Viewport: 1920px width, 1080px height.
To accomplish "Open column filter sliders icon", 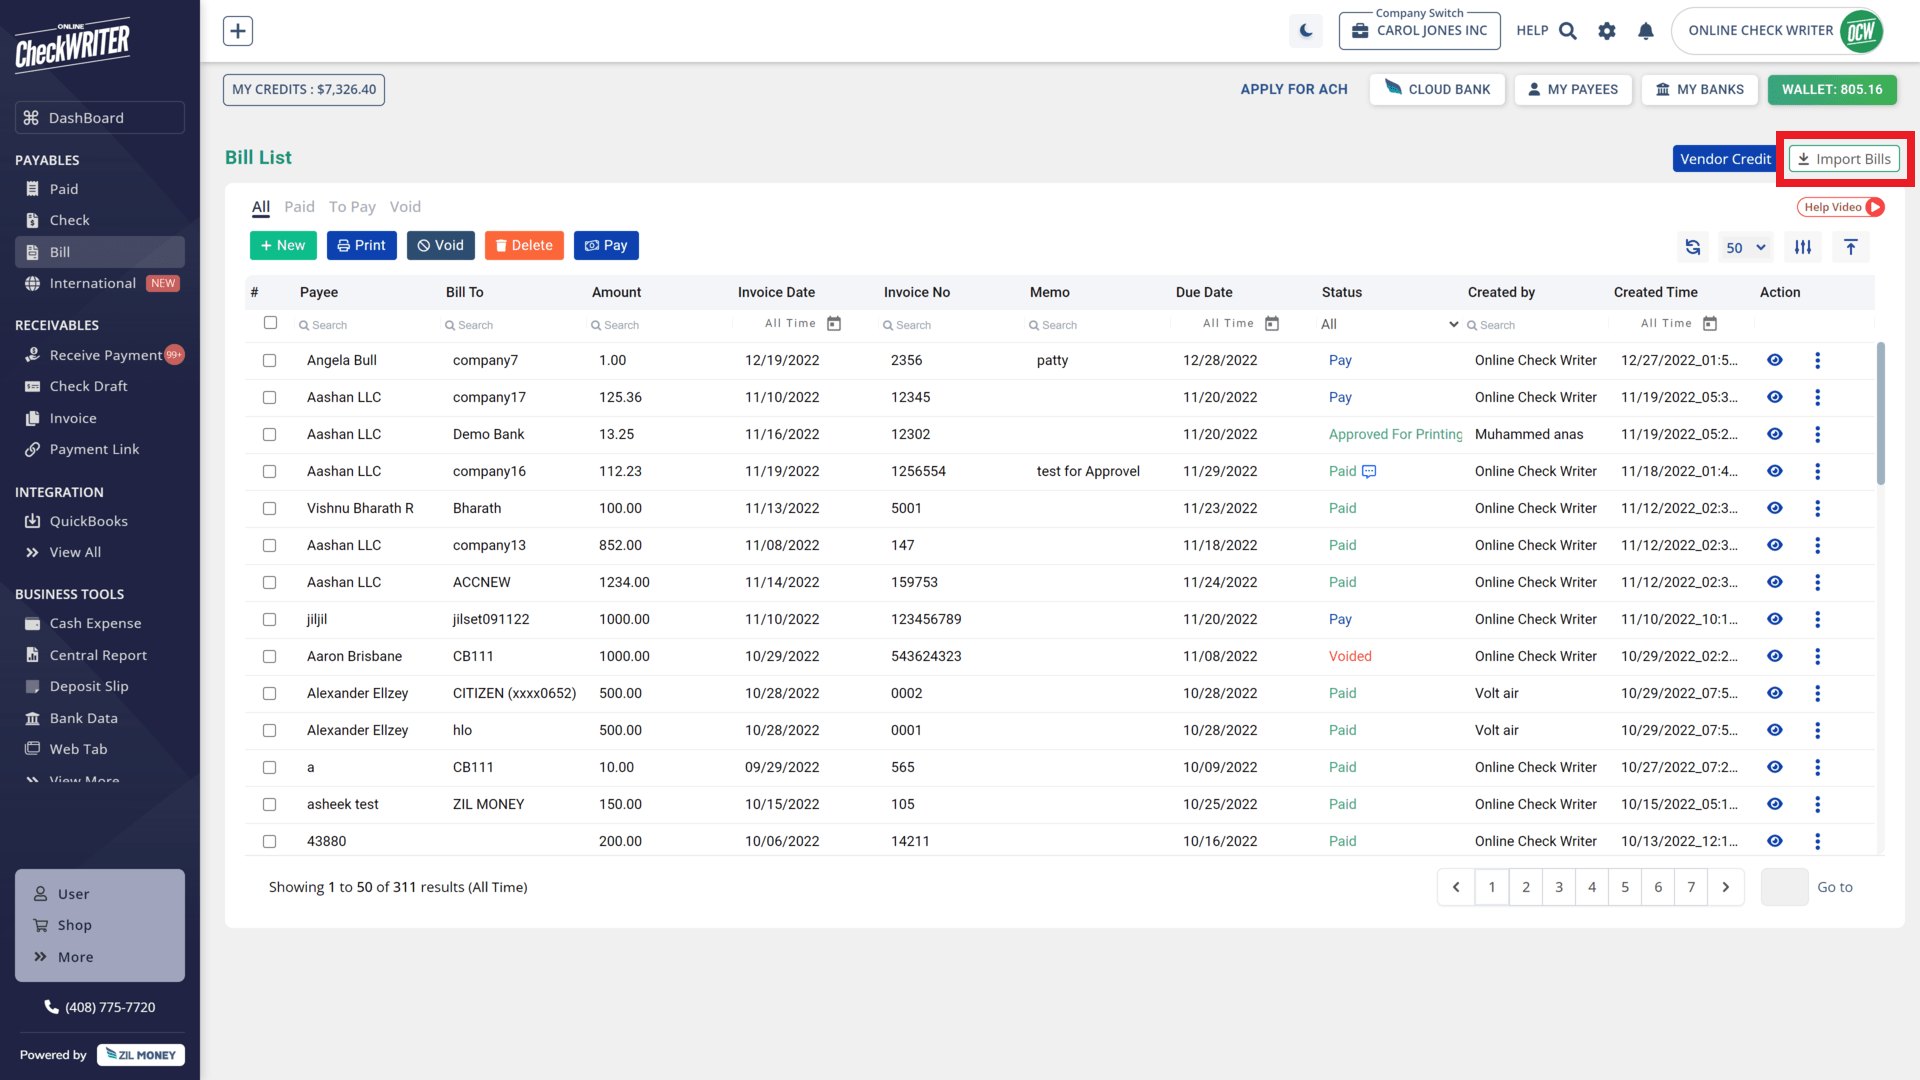I will click(x=1803, y=247).
